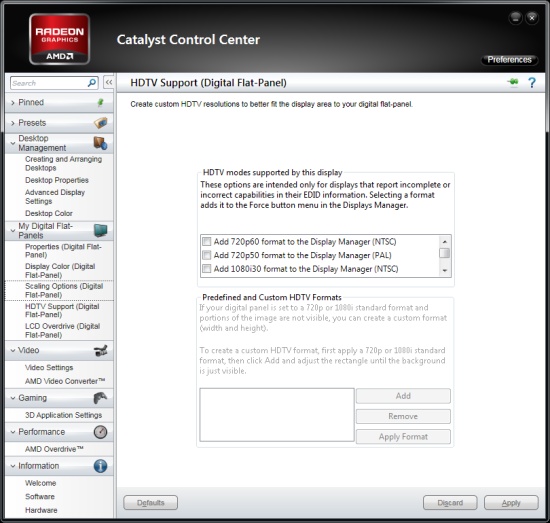Click the Performance gauge icon
This screenshot has width=550, height=523.
[x=100, y=432]
